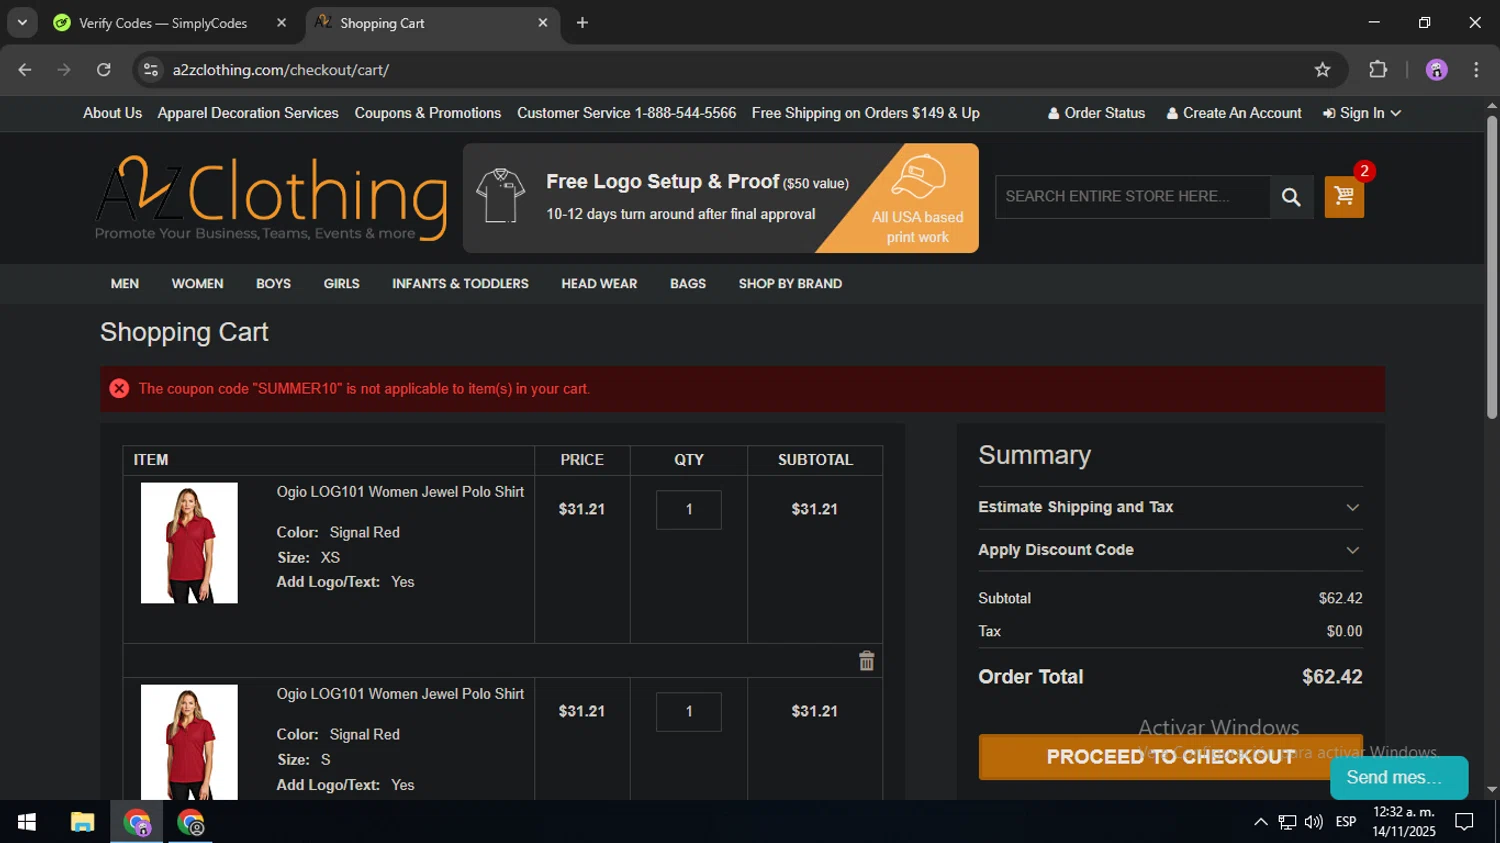Open the SHOP BY BRAND menu
Screen dimensions: 1500x843
coord(790,284)
